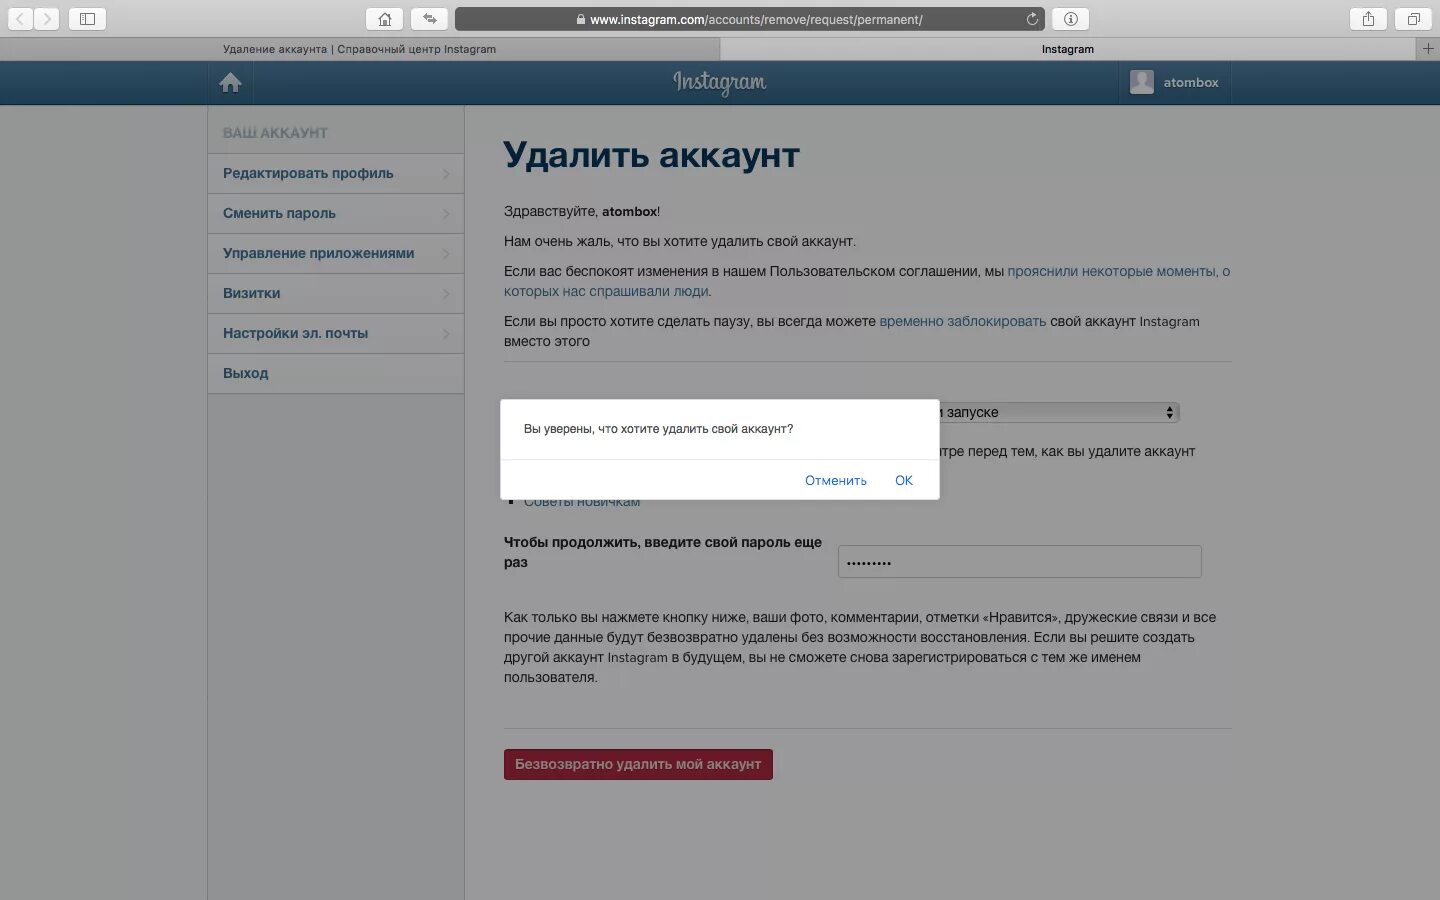Open Визитки in sidebar

click(336, 293)
